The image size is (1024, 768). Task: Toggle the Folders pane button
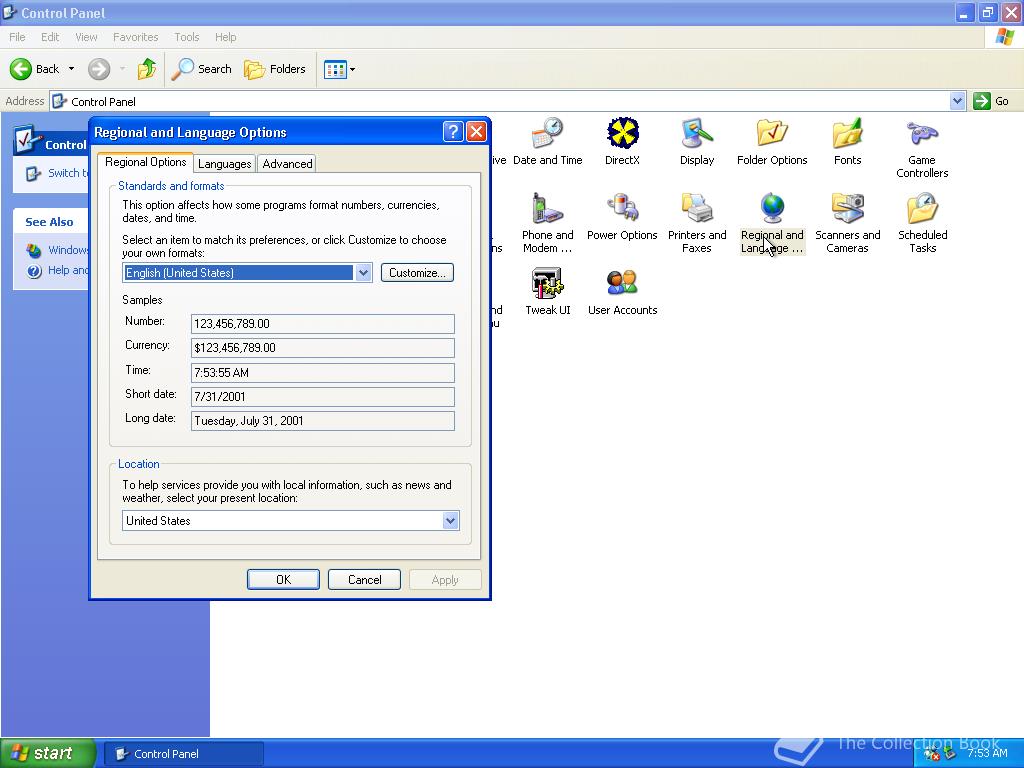coord(275,69)
